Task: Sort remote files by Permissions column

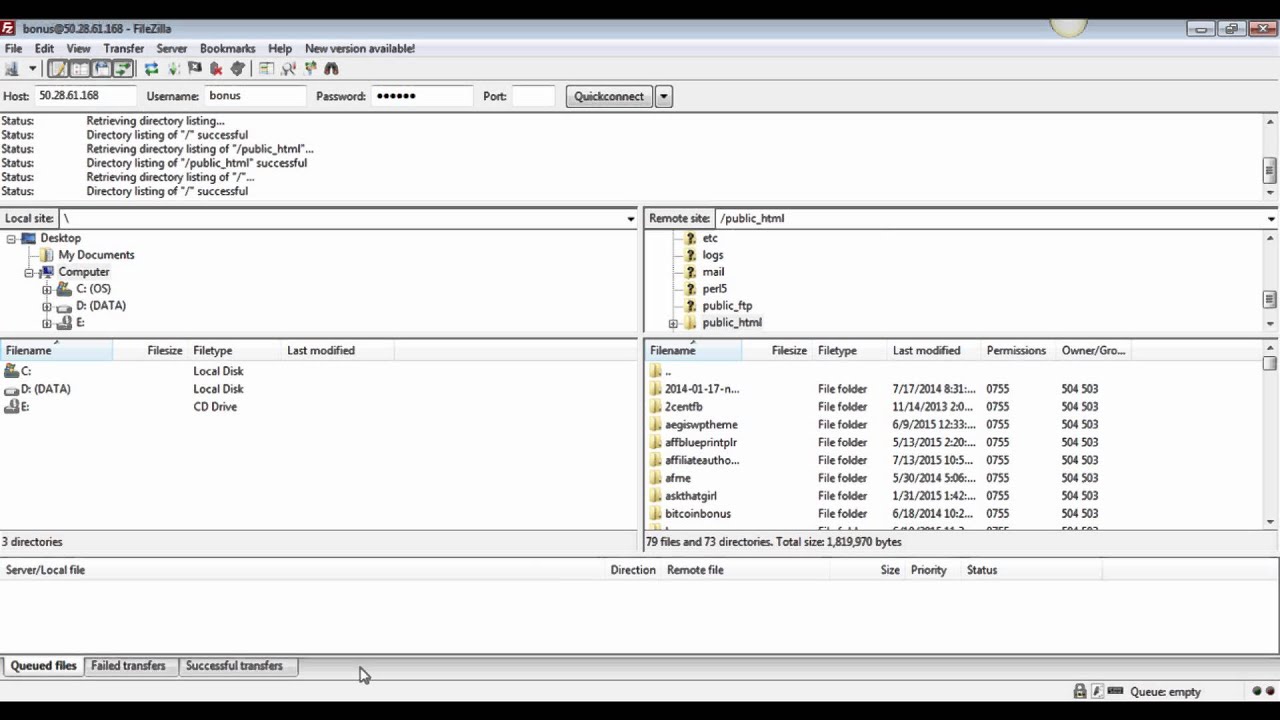Action: pos(1019,350)
